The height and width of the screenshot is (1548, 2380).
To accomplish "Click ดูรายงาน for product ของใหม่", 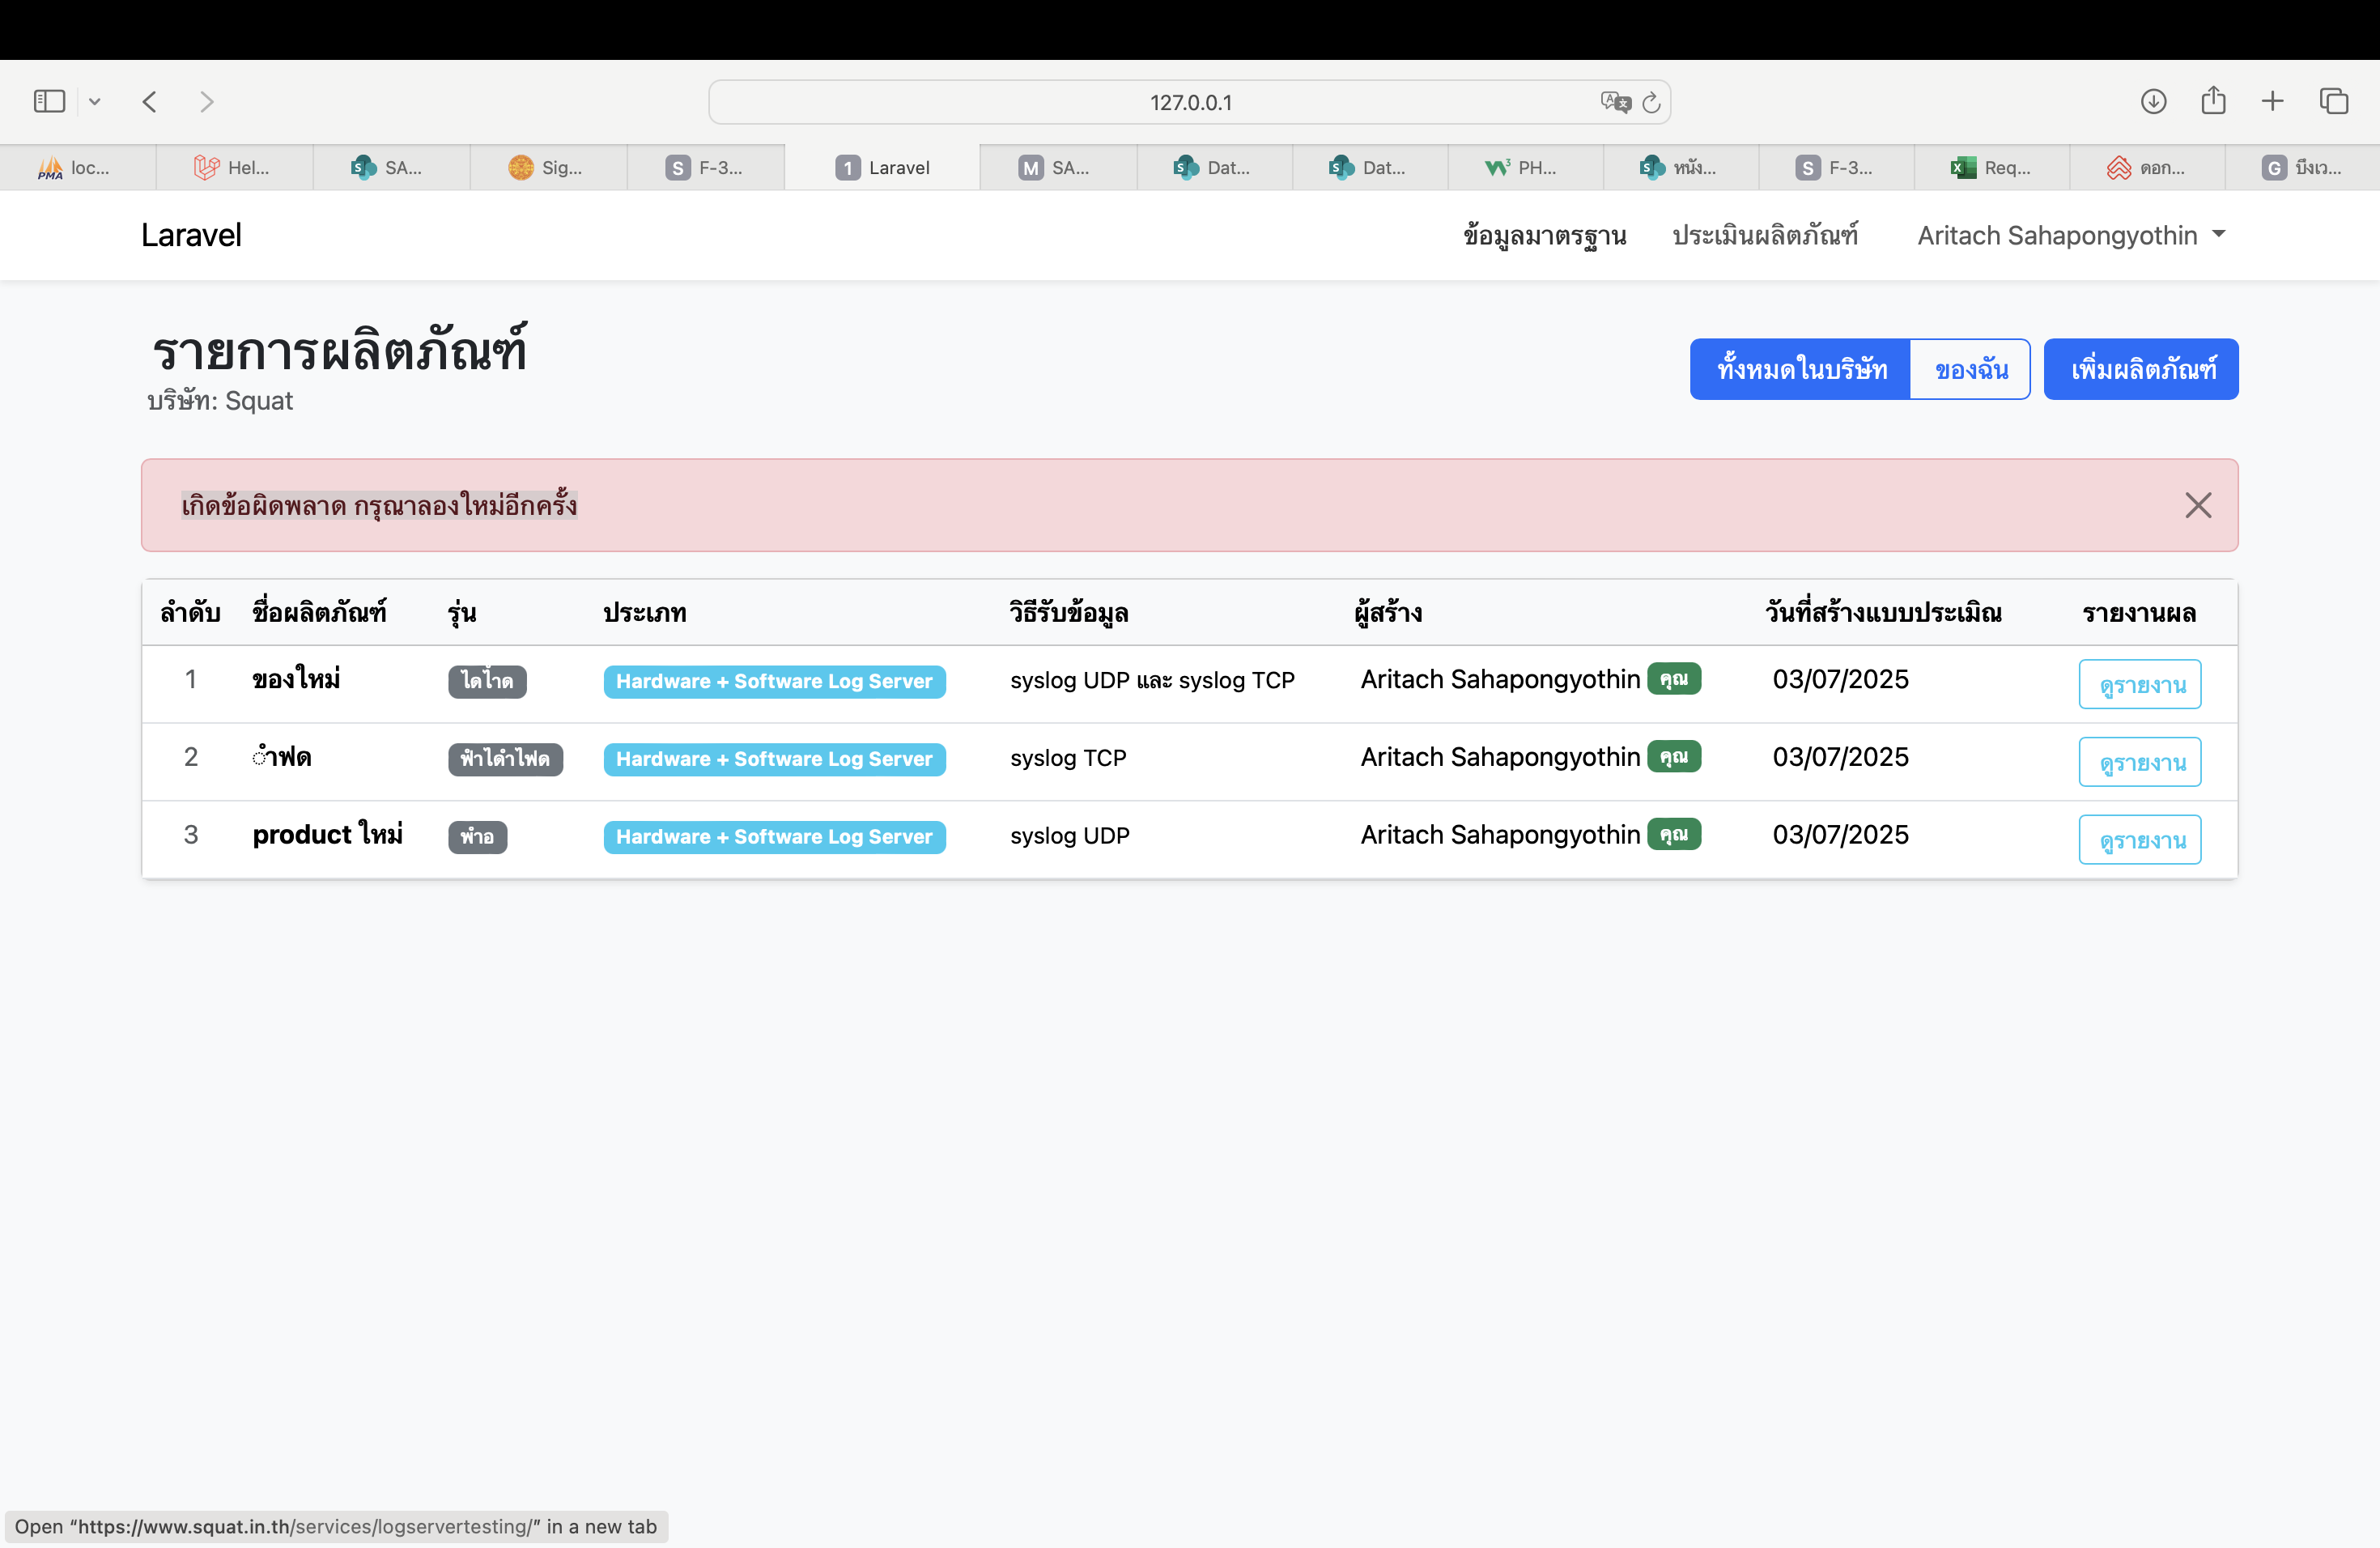I will click(2139, 684).
